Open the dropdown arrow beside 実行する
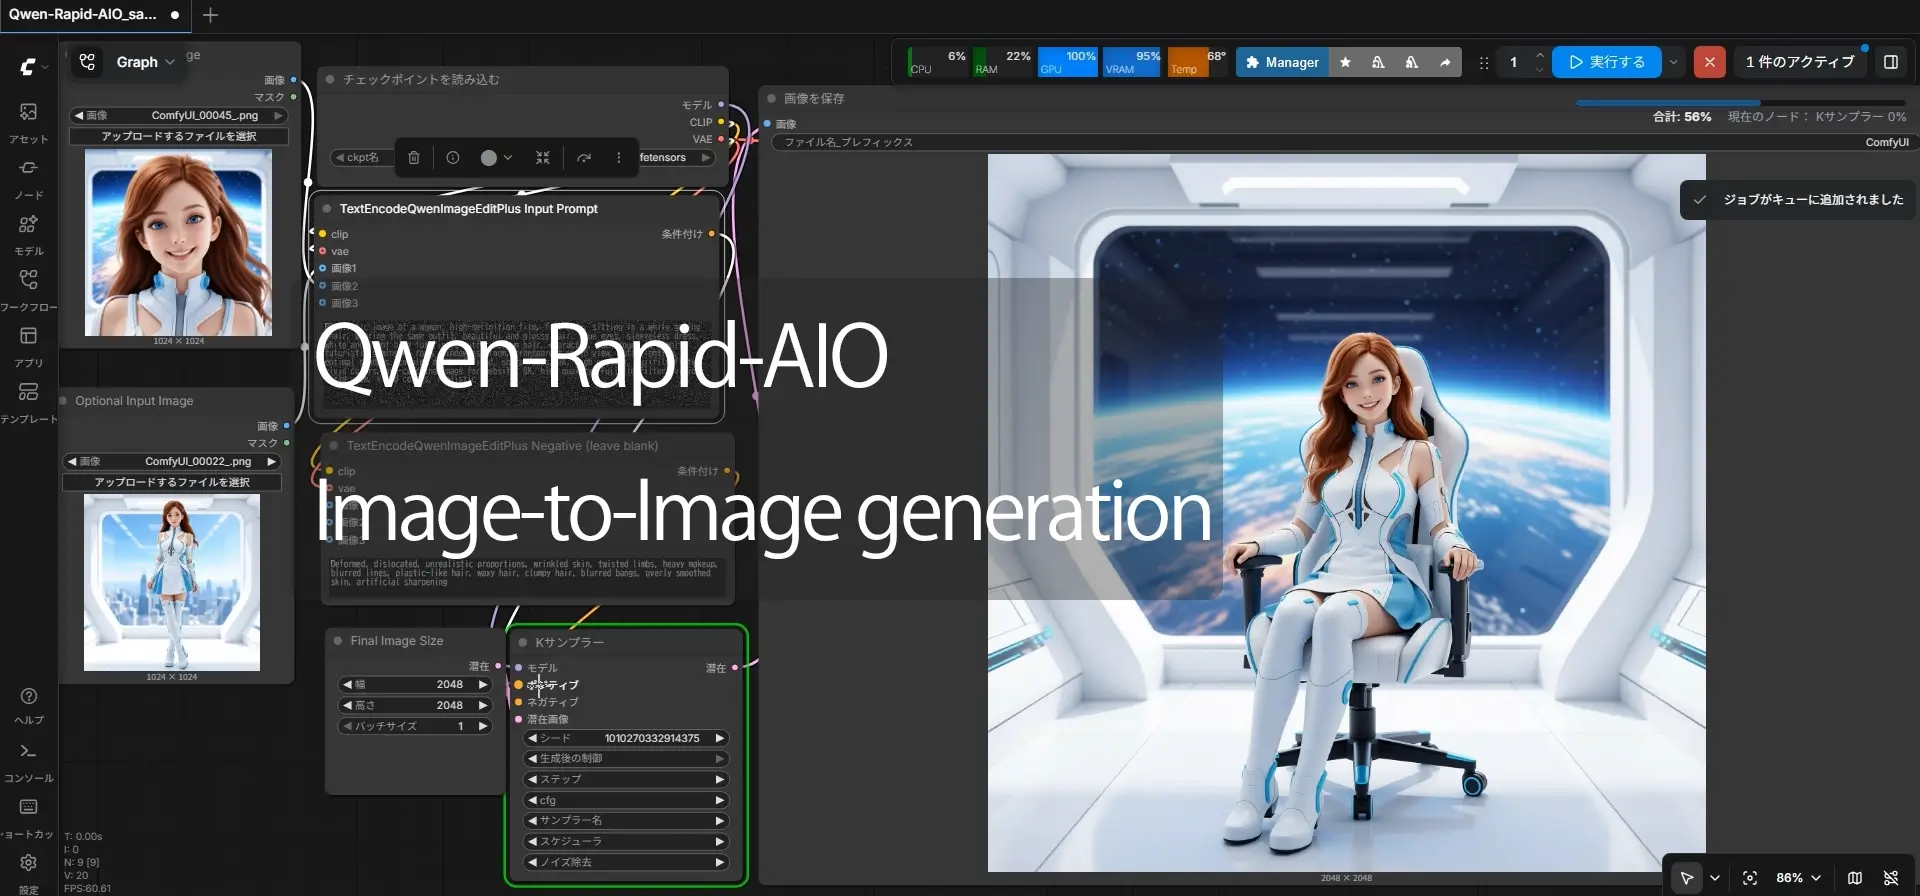The height and width of the screenshot is (896, 1920). point(1673,62)
